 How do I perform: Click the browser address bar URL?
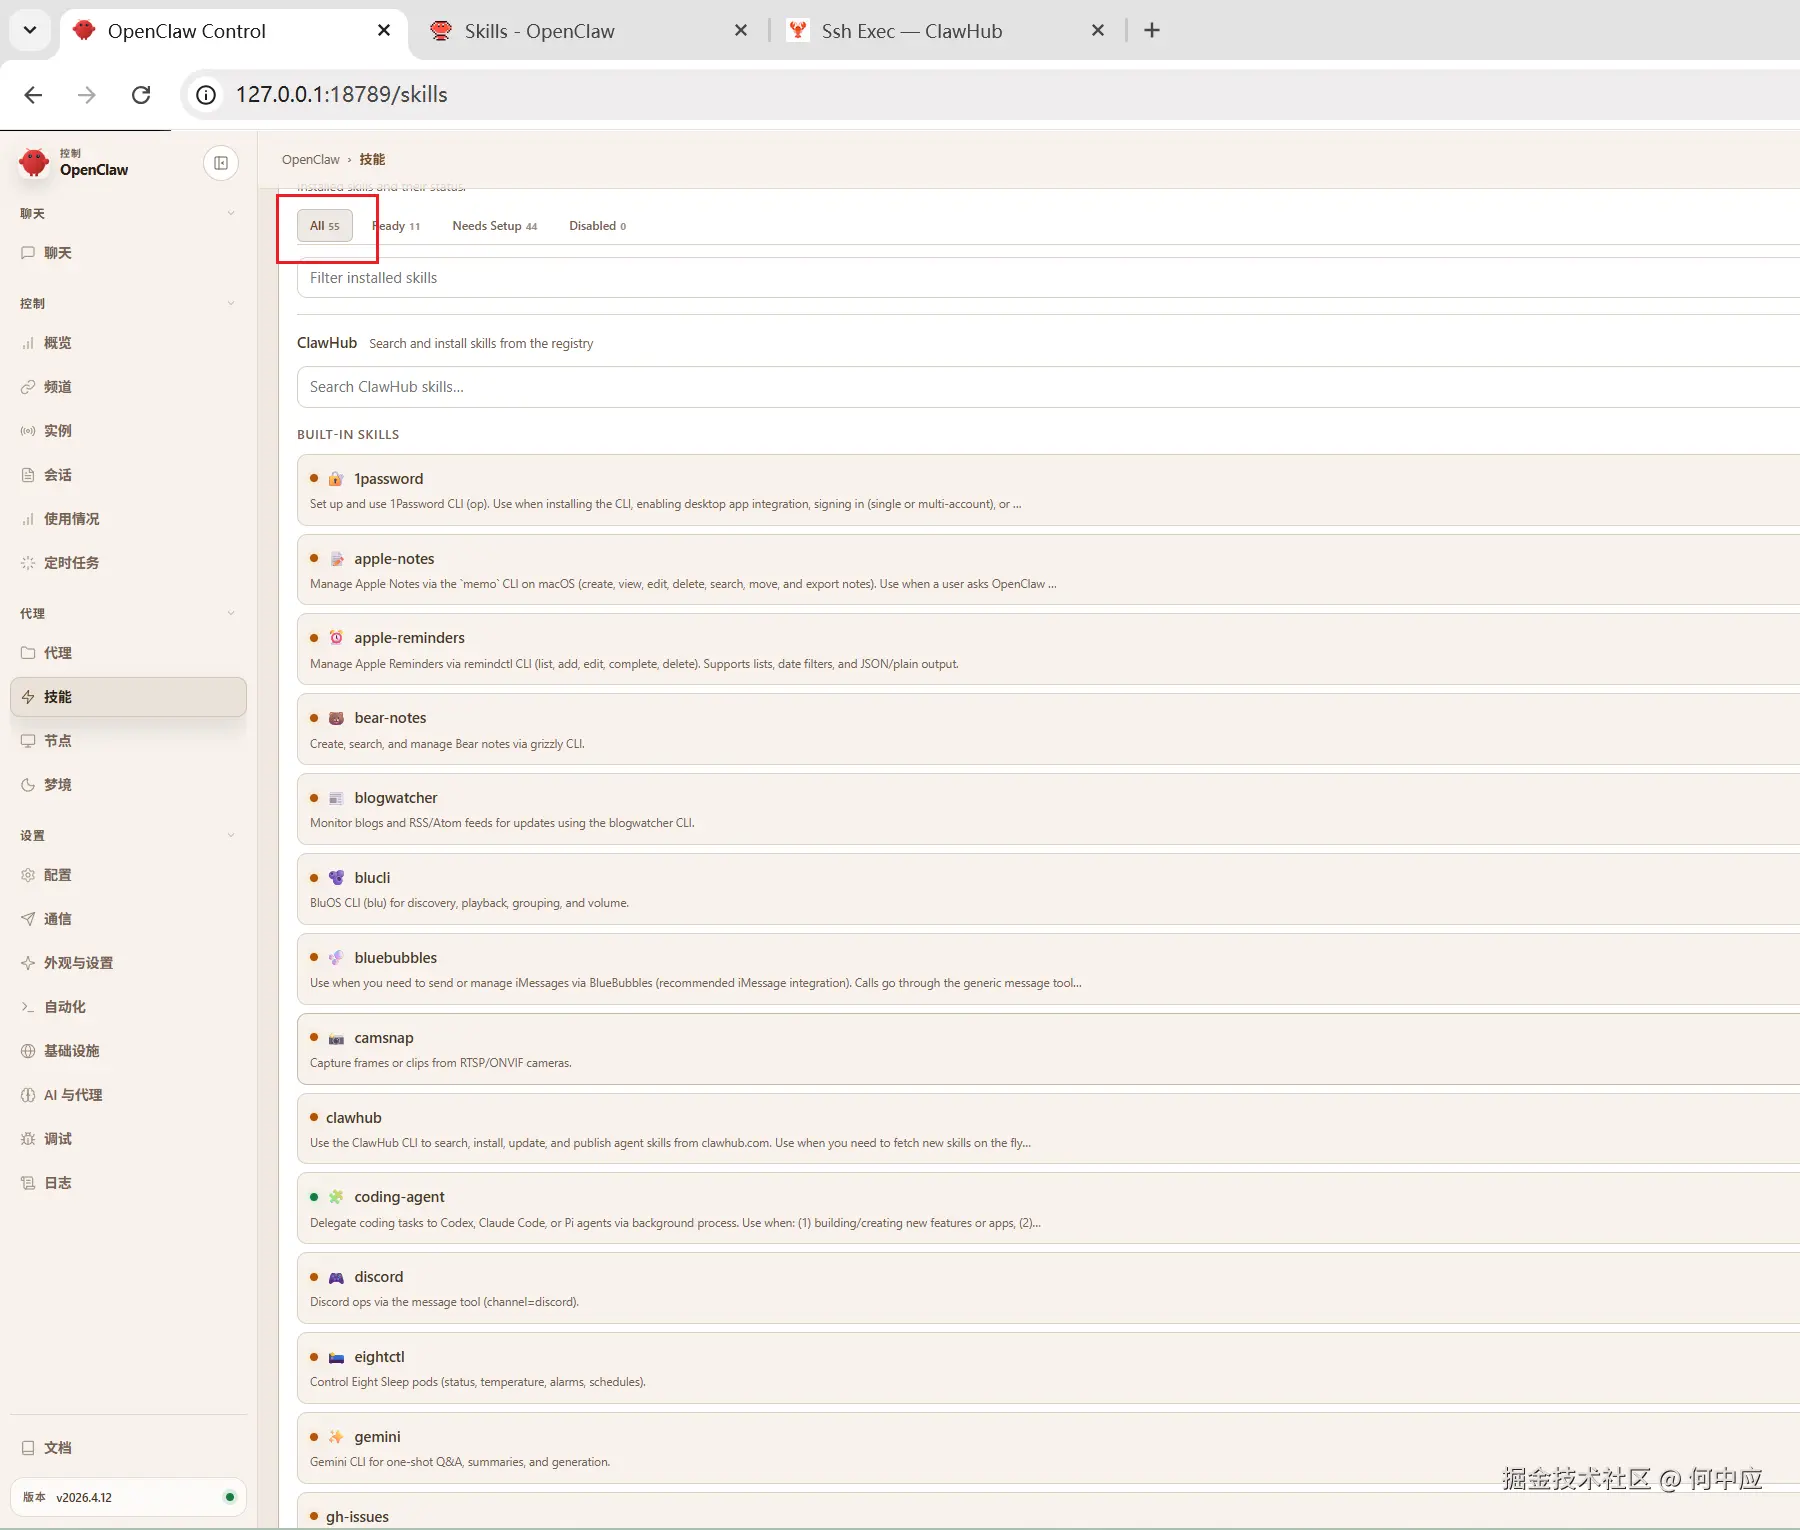click(x=342, y=95)
